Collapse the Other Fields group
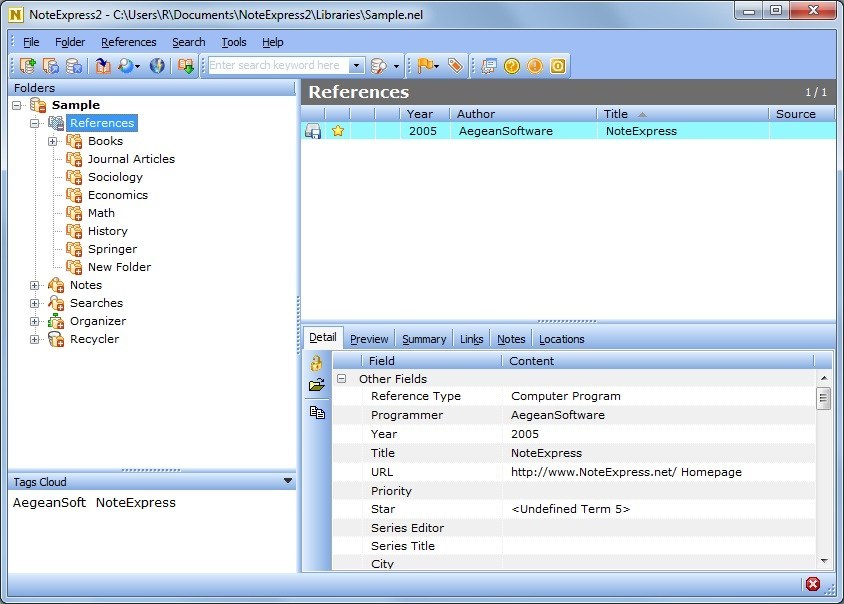 point(341,378)
